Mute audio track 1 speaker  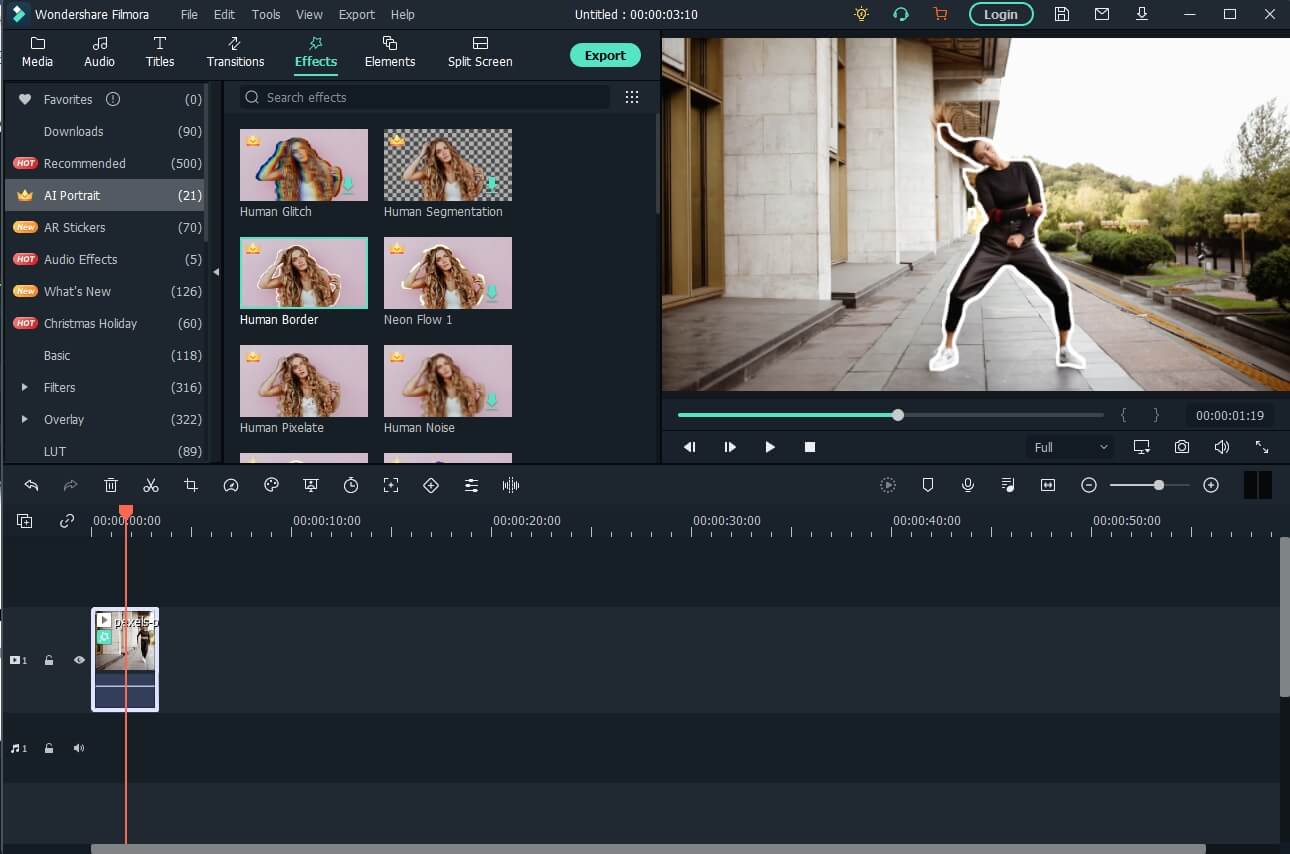[79, 748]
